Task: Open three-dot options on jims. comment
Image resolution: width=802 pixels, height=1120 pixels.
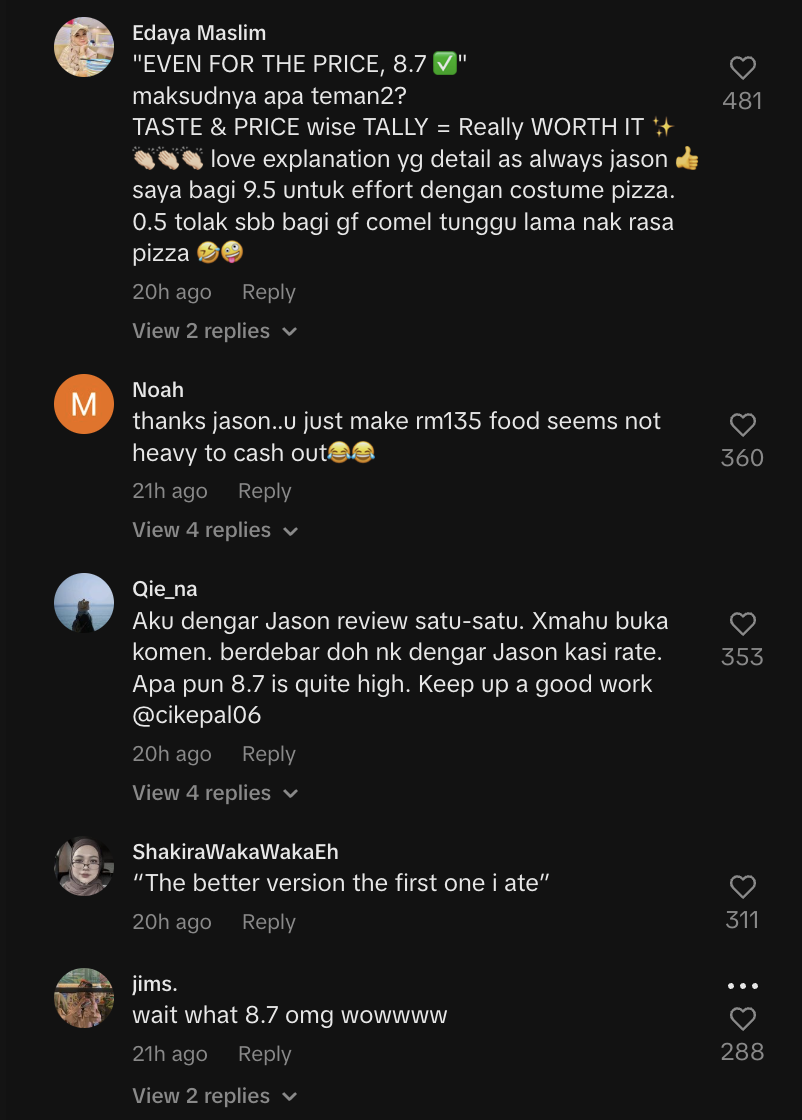Action: point(742,986)
